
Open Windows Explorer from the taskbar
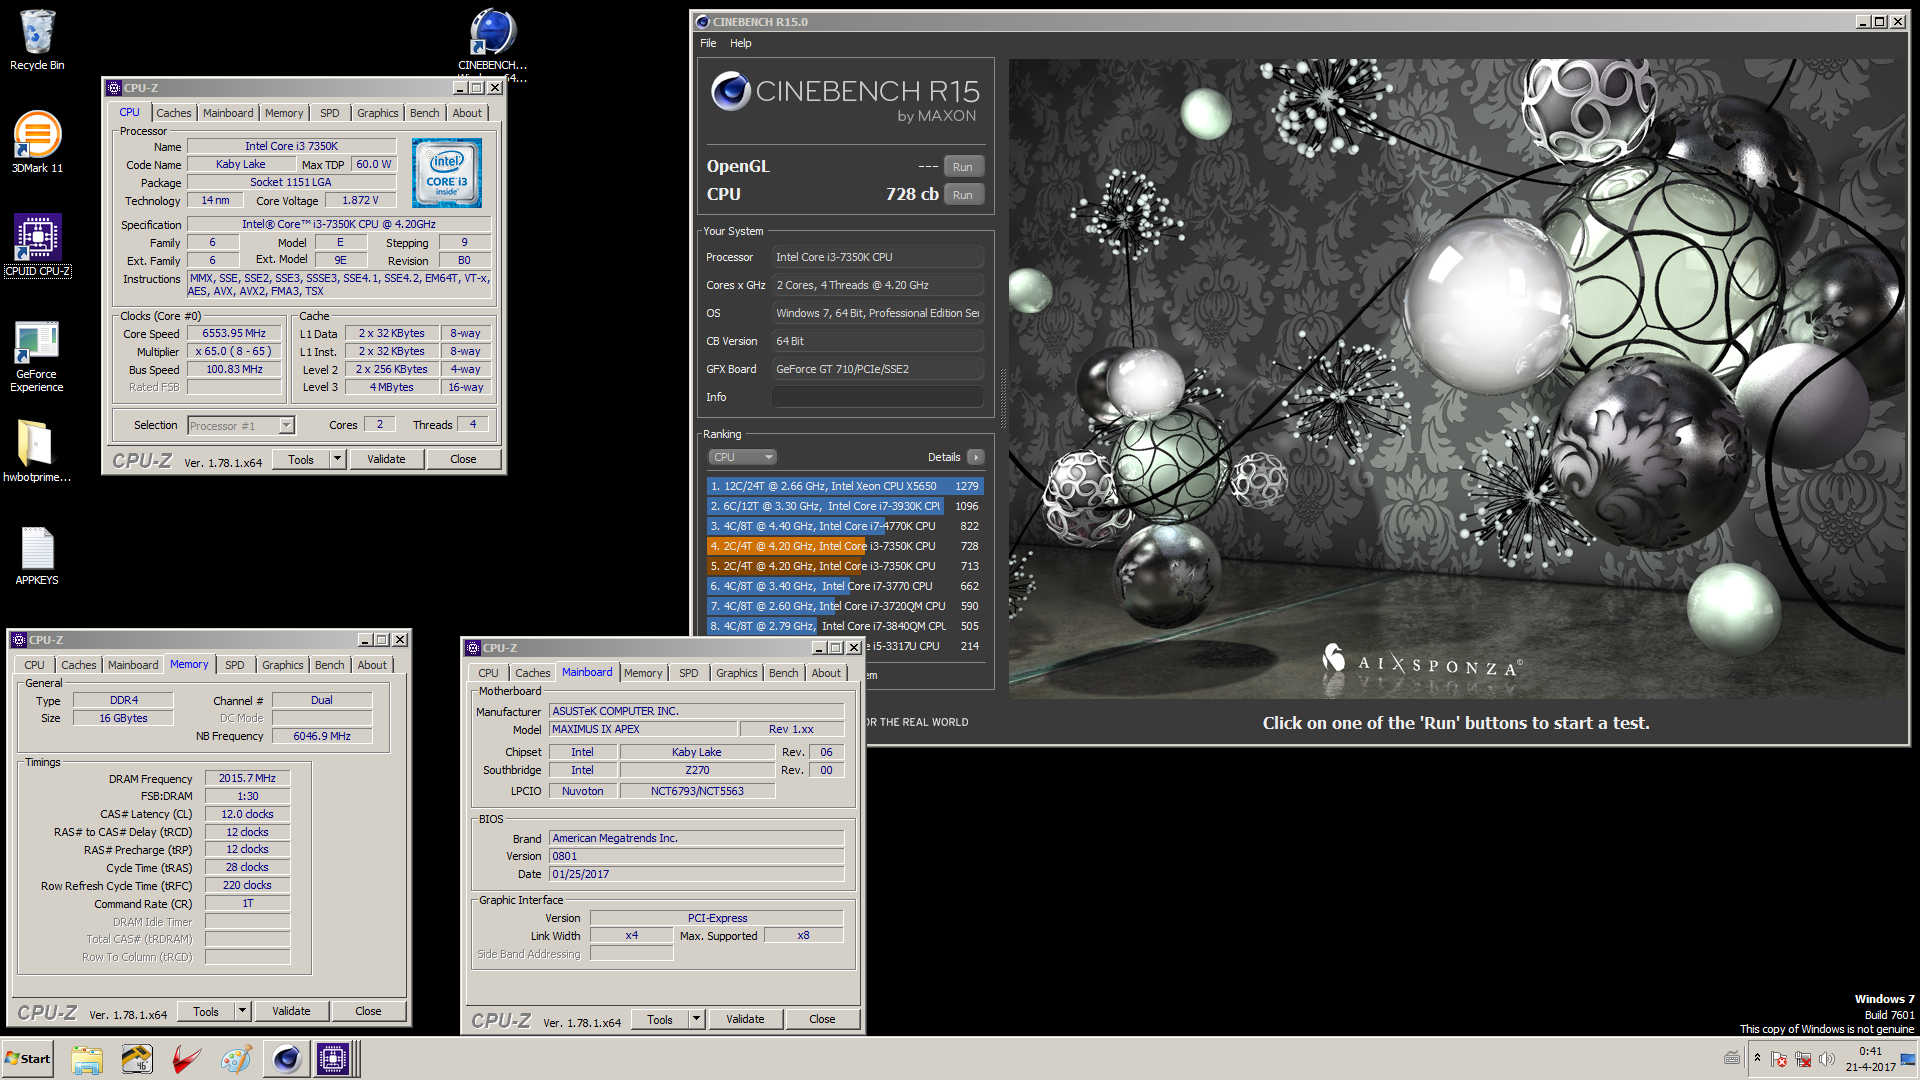pyautogui.click(x=87, y=1059)
